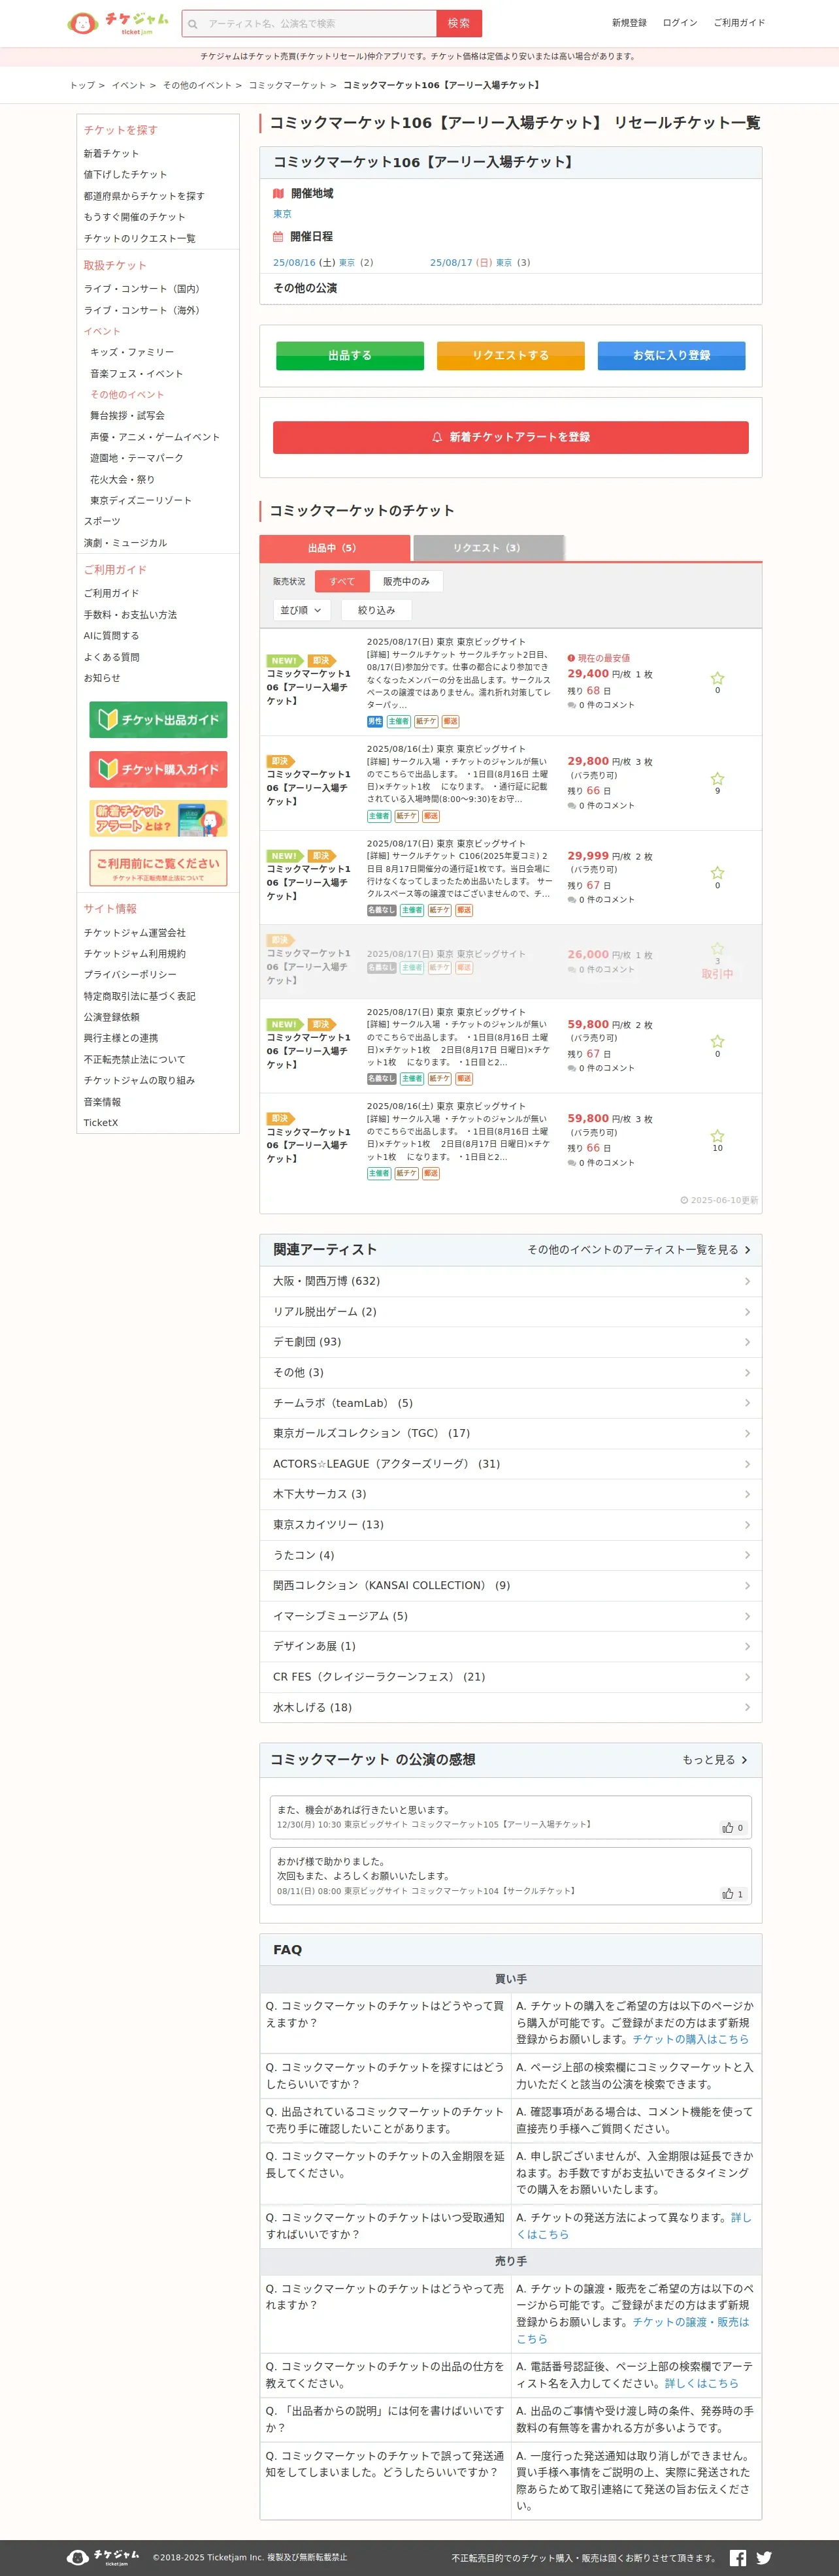Open 値下げしたチケット in the sidebar
This screenshot has height=2576, width=839.
pos(125,175)
